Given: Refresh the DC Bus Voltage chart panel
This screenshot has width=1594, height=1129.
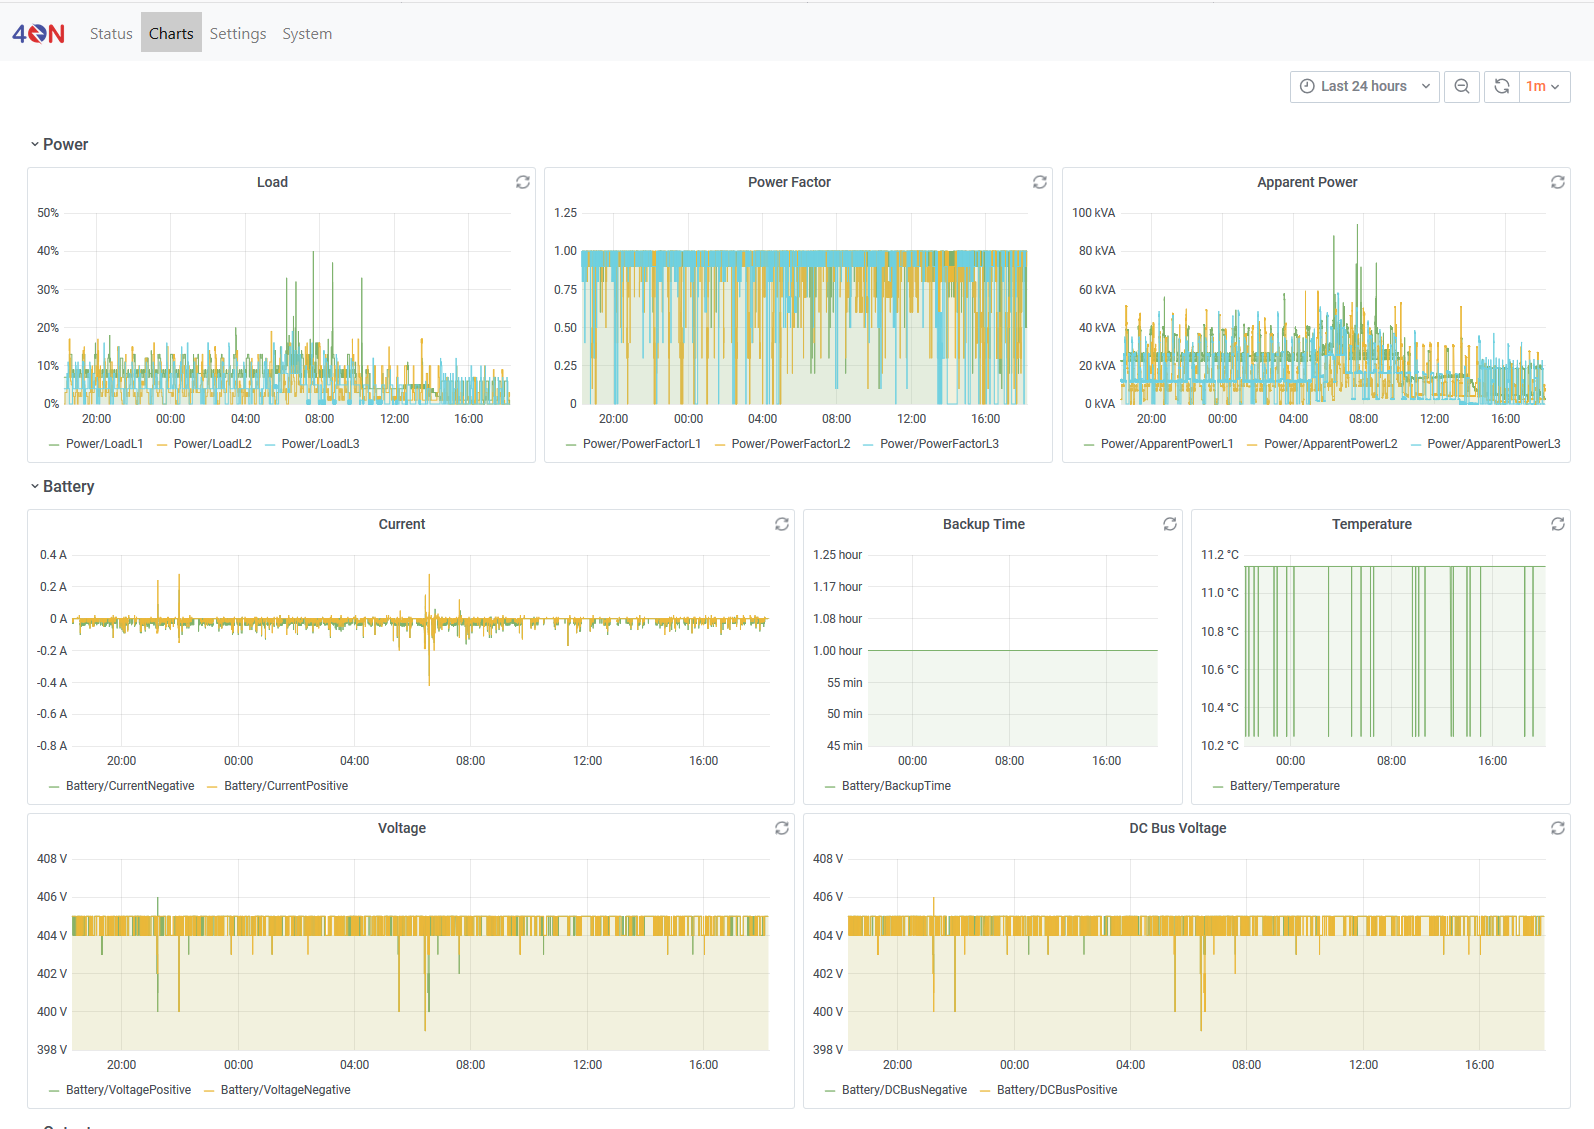Looking at the screenshot, I should click(x=1558, y=828).
